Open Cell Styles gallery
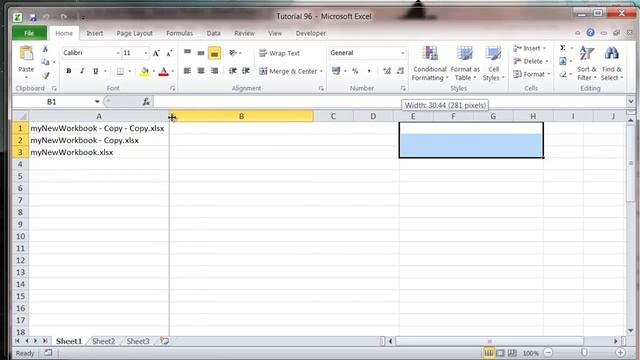Viewport: 640px width, 360px height. tap(493, 63)
